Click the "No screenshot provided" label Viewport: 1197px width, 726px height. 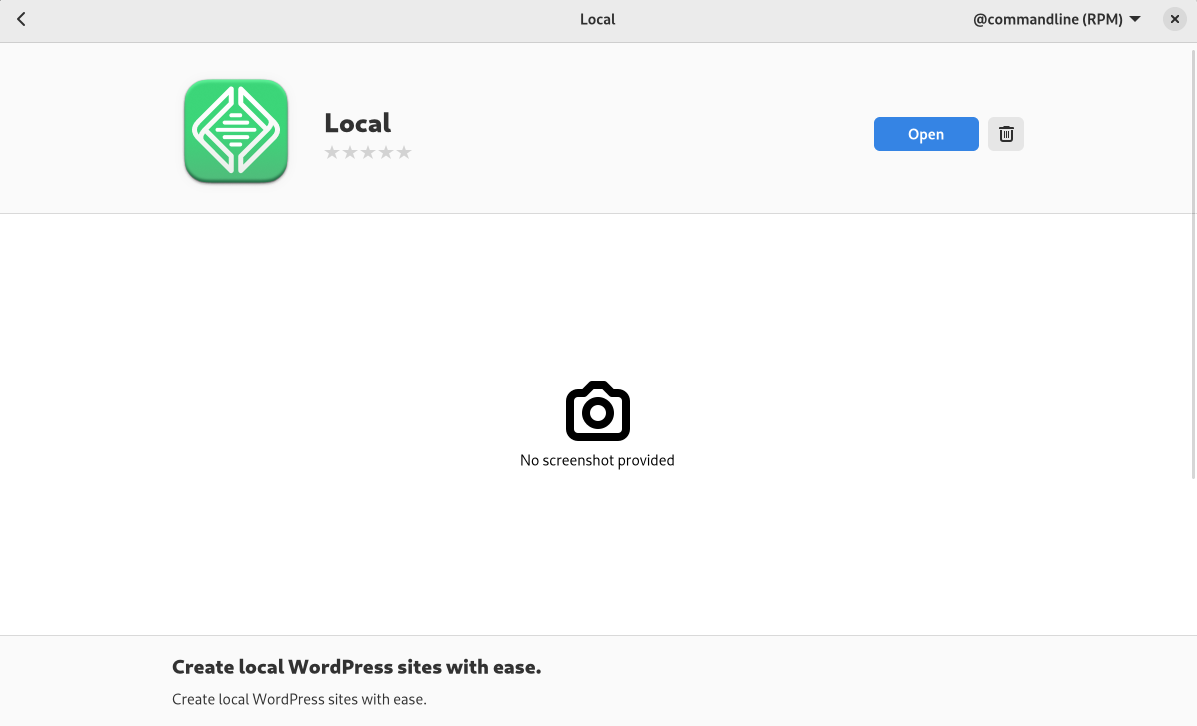[597, 460]
